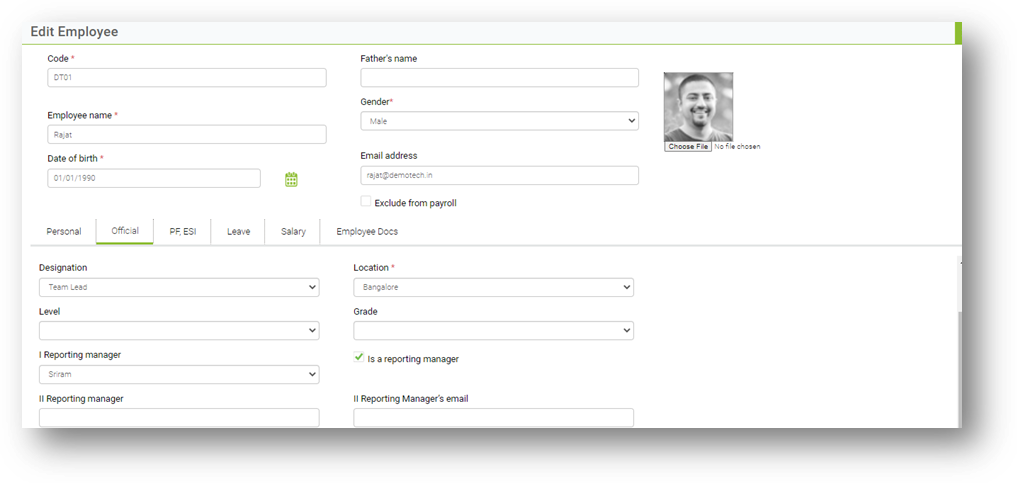Focus the Father's name field

point(499,78)
